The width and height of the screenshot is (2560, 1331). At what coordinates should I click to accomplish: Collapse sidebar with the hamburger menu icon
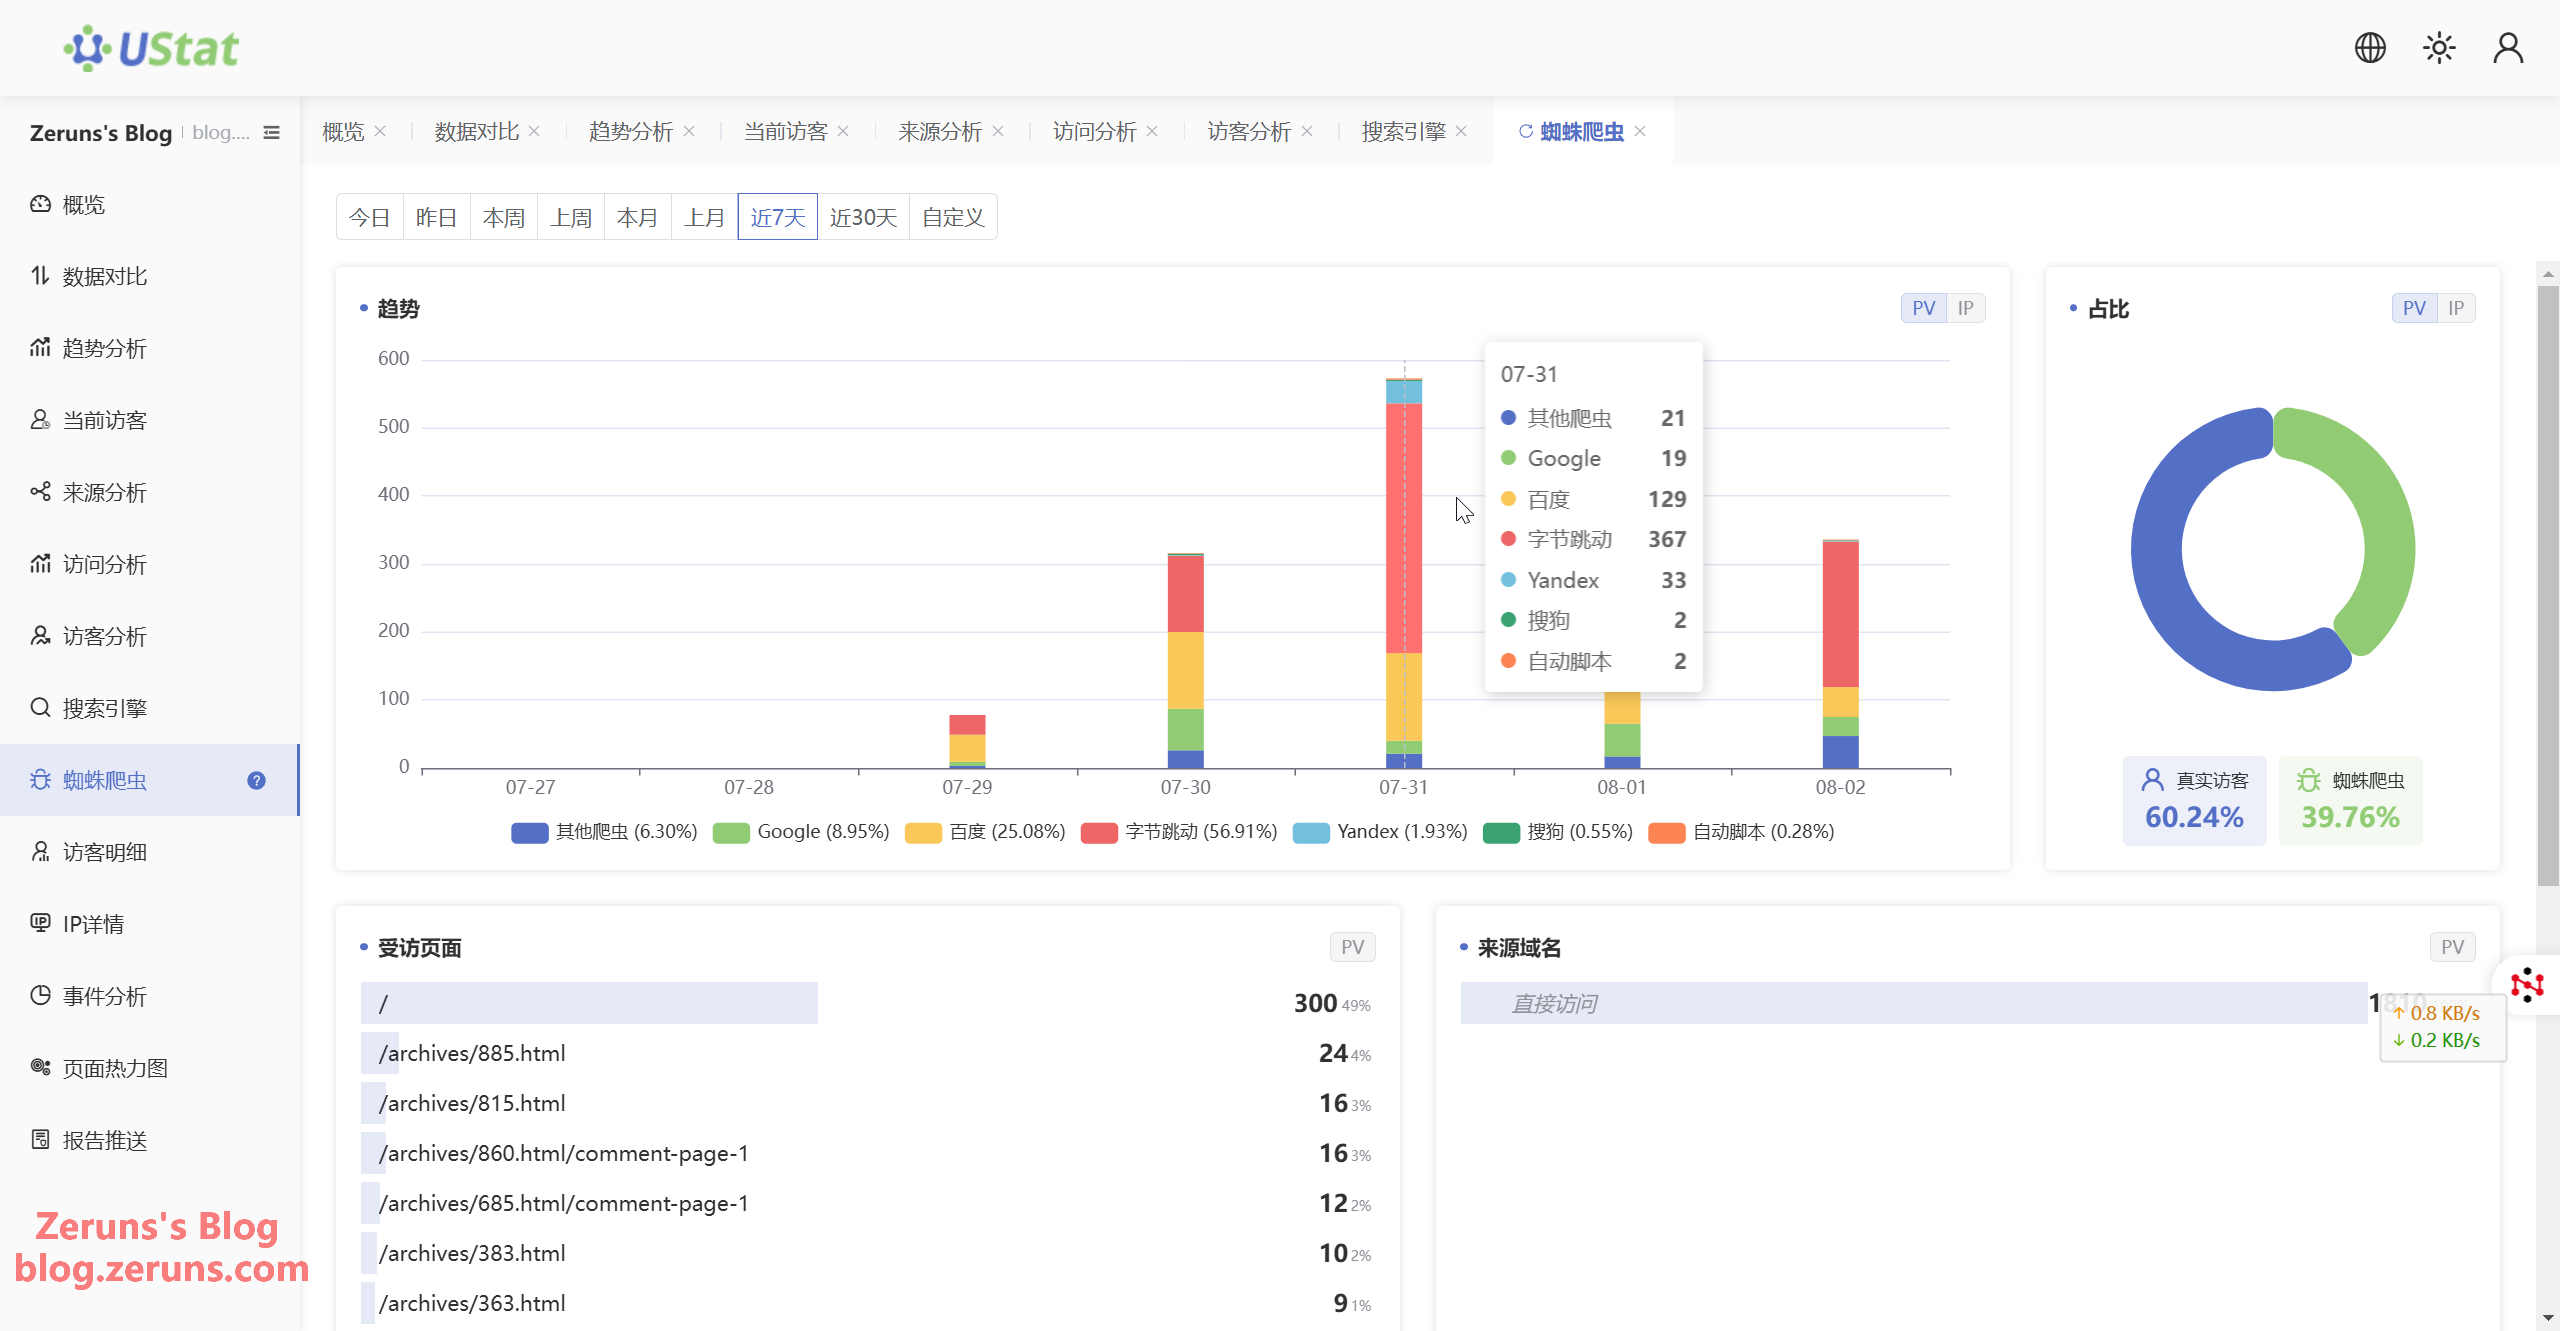tap(271, 133)
